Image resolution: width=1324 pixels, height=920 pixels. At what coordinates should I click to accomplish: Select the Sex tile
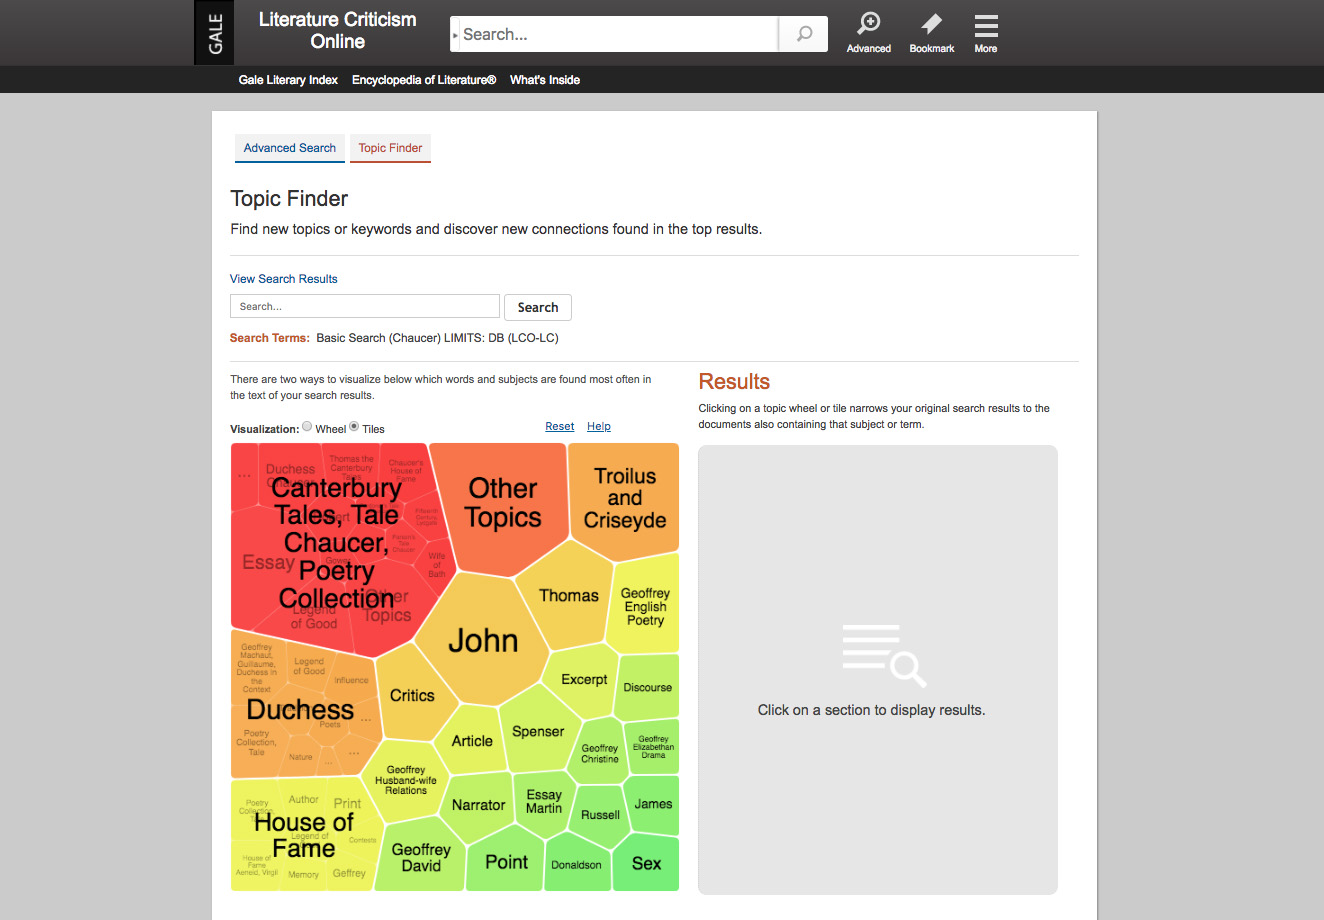[646, 863]
